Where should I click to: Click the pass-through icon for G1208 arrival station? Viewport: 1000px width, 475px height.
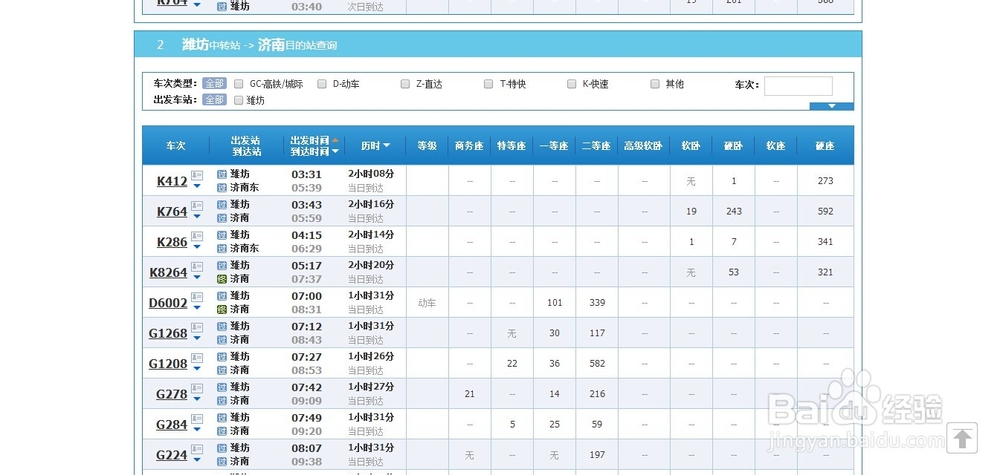(222, 370)
